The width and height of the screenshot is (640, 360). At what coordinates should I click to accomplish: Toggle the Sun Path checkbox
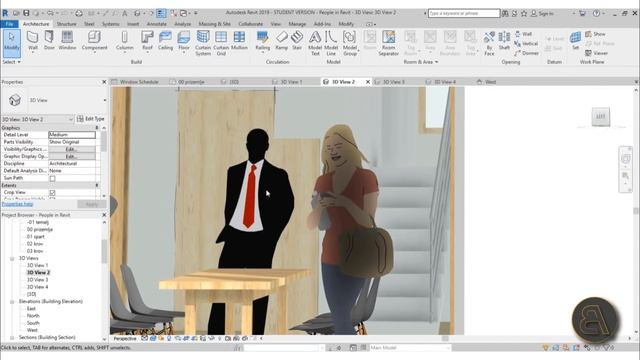click(52, 178)
